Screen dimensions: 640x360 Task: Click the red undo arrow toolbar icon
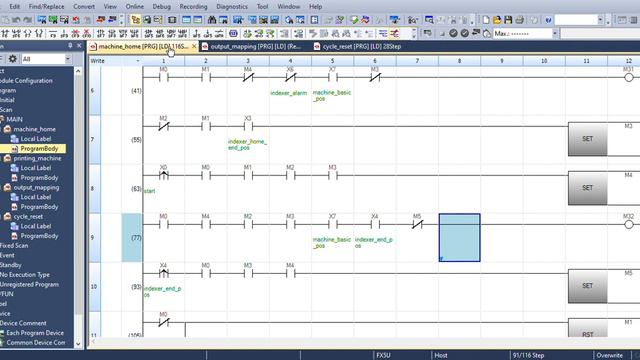pos(76,20)
